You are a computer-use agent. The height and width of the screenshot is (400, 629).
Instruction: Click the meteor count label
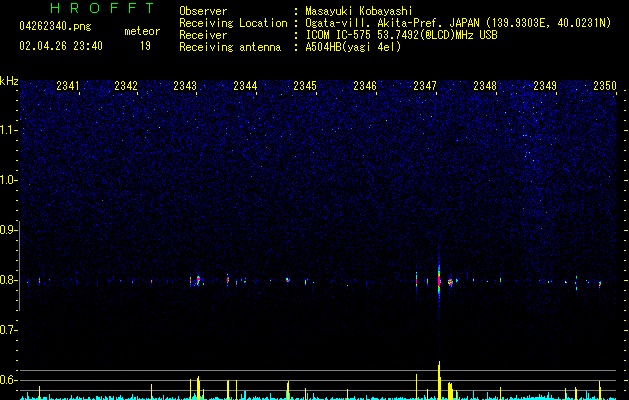[142, 31]
